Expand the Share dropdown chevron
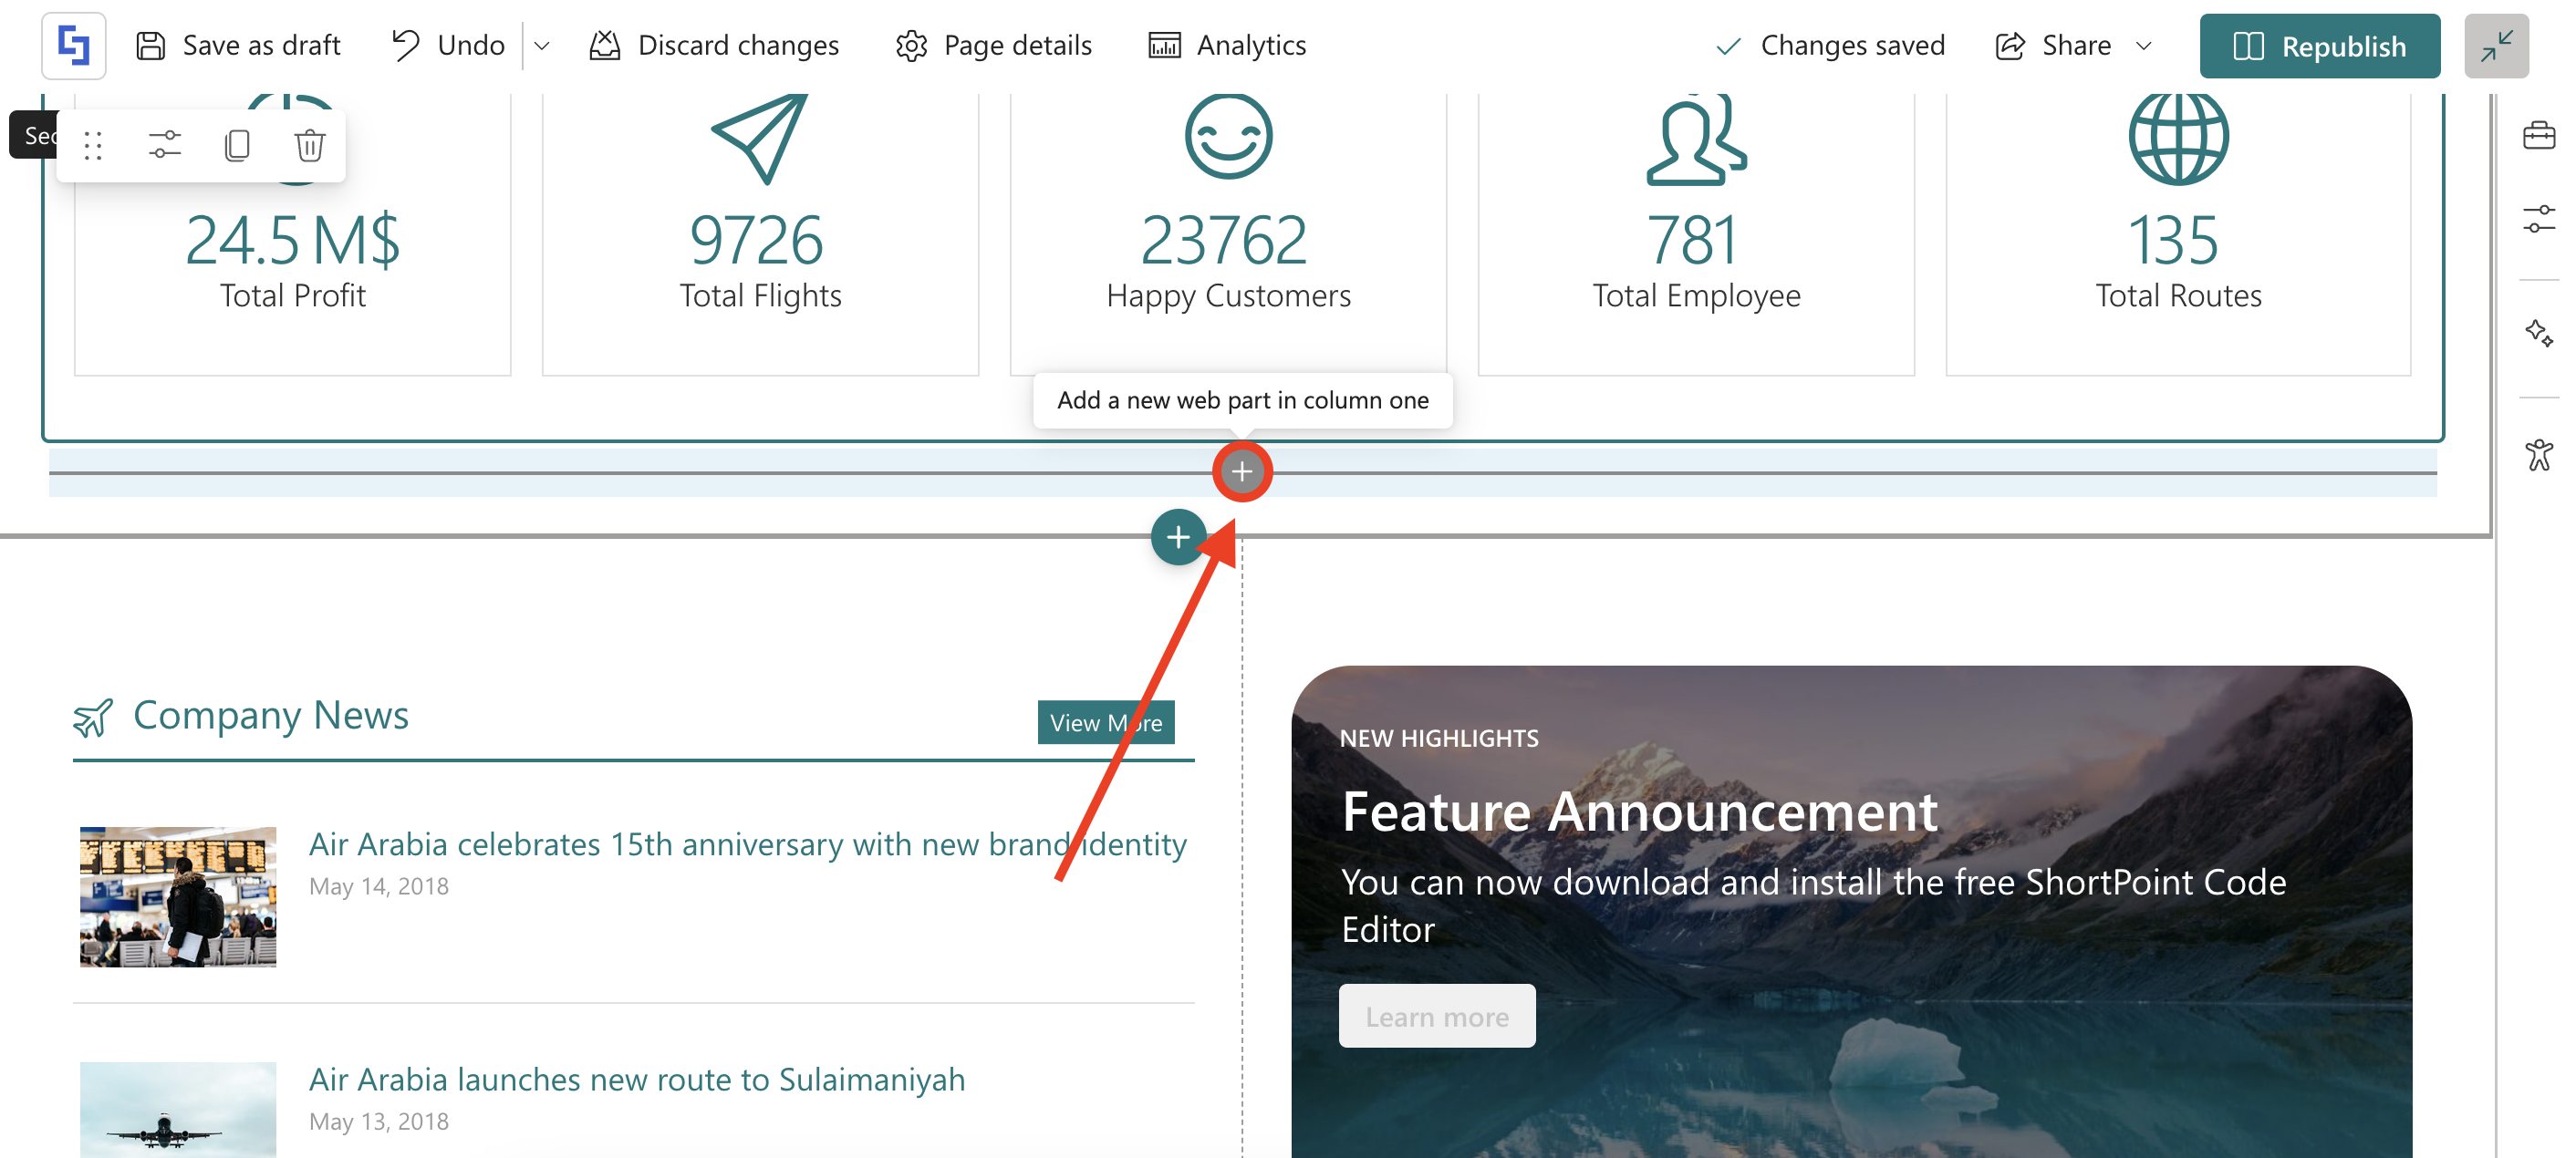Screen dimensions: 2576x1158 click(2143, 46)
